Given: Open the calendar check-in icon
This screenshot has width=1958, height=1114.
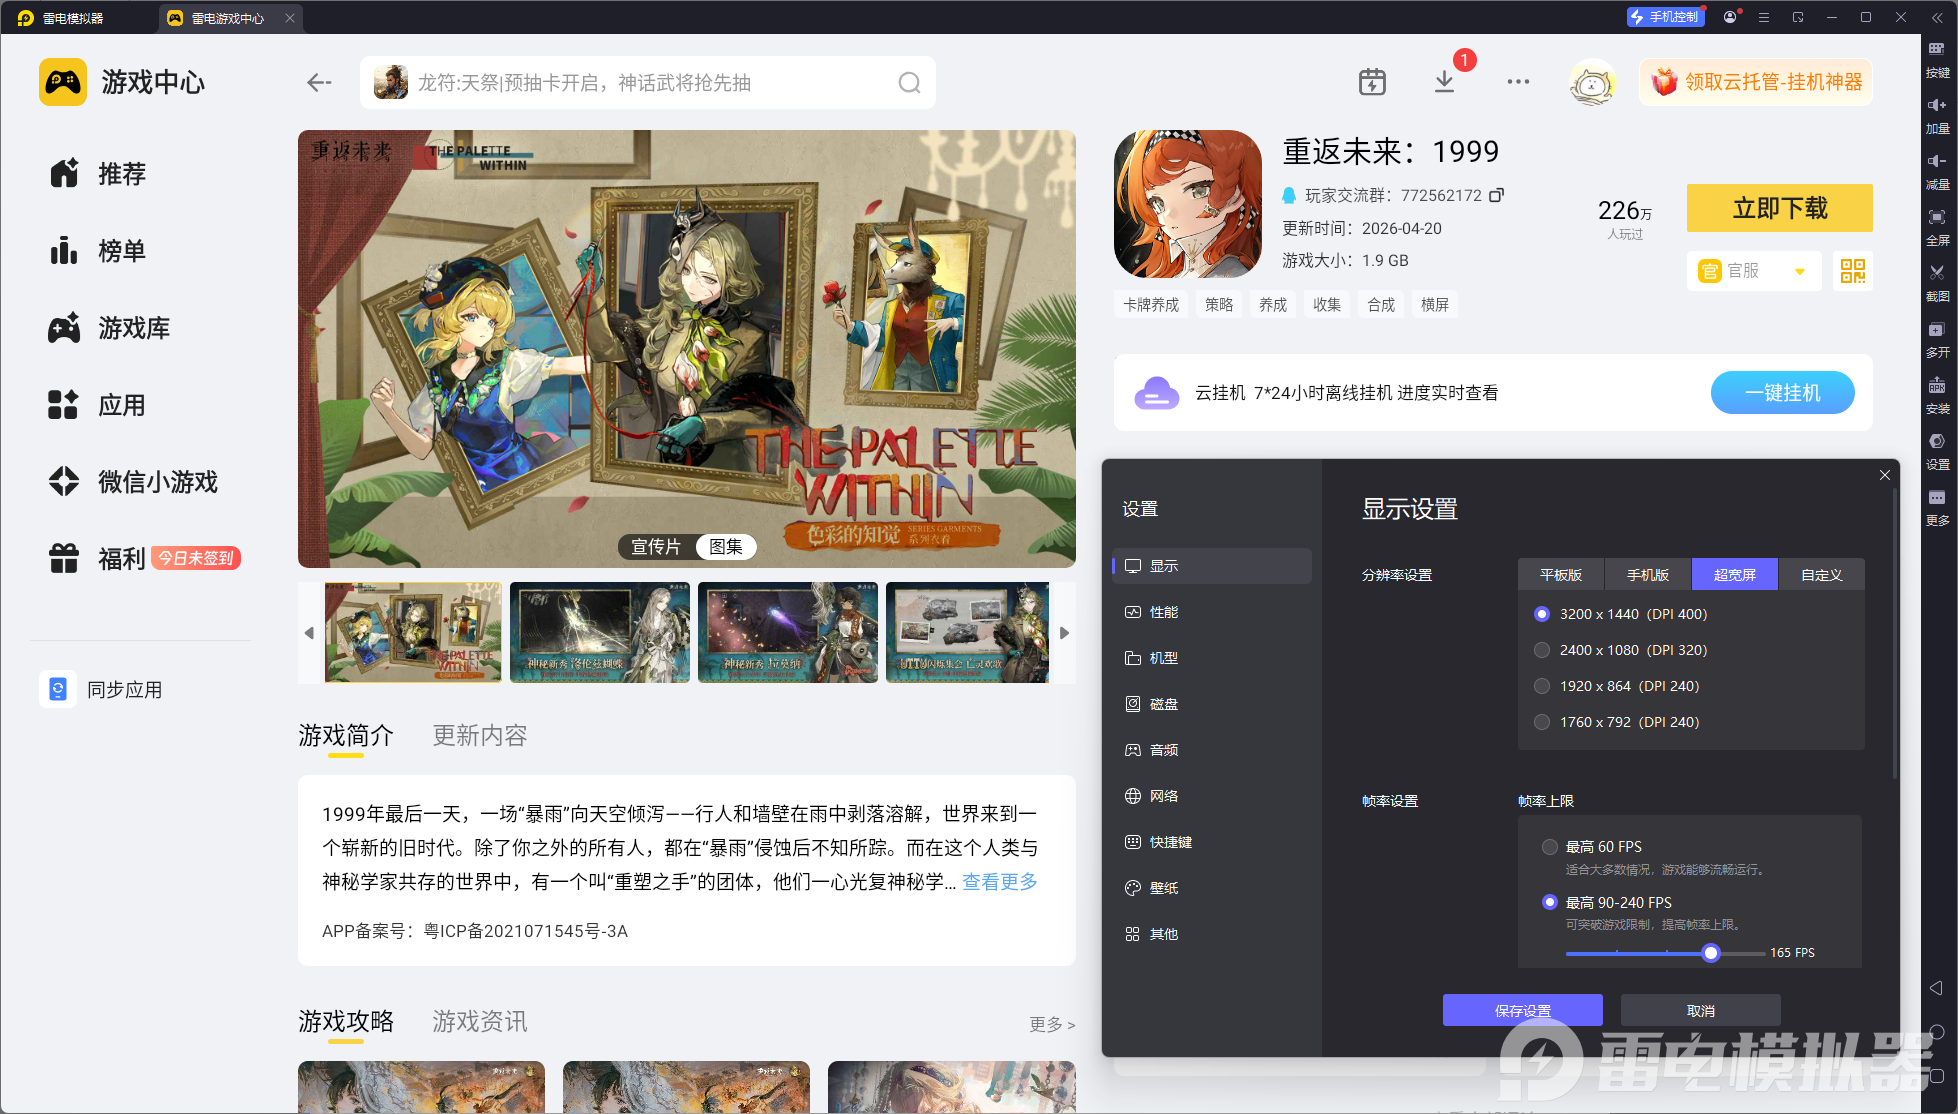Looking at the screenshot, I should tap(1372, 82).
